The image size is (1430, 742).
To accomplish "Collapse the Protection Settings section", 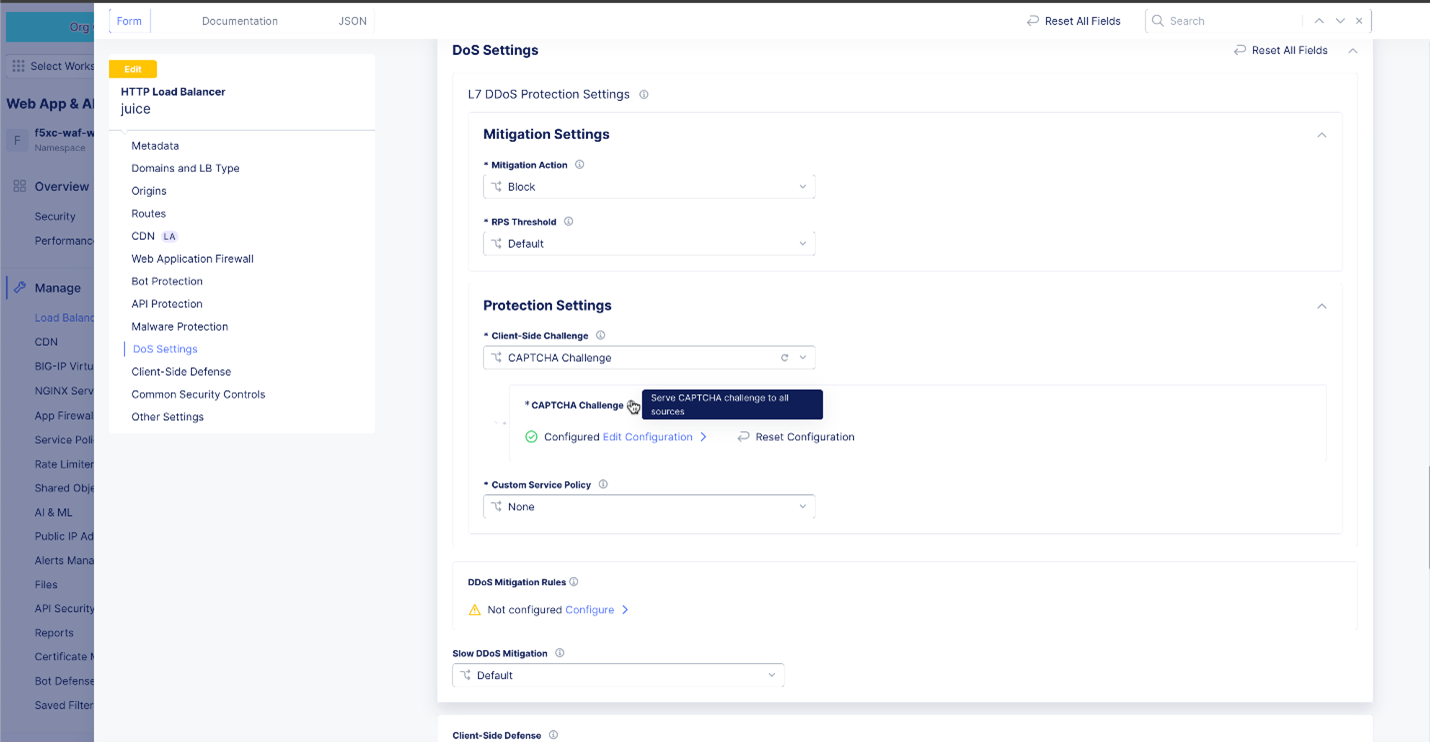I will coord(1321,306).
